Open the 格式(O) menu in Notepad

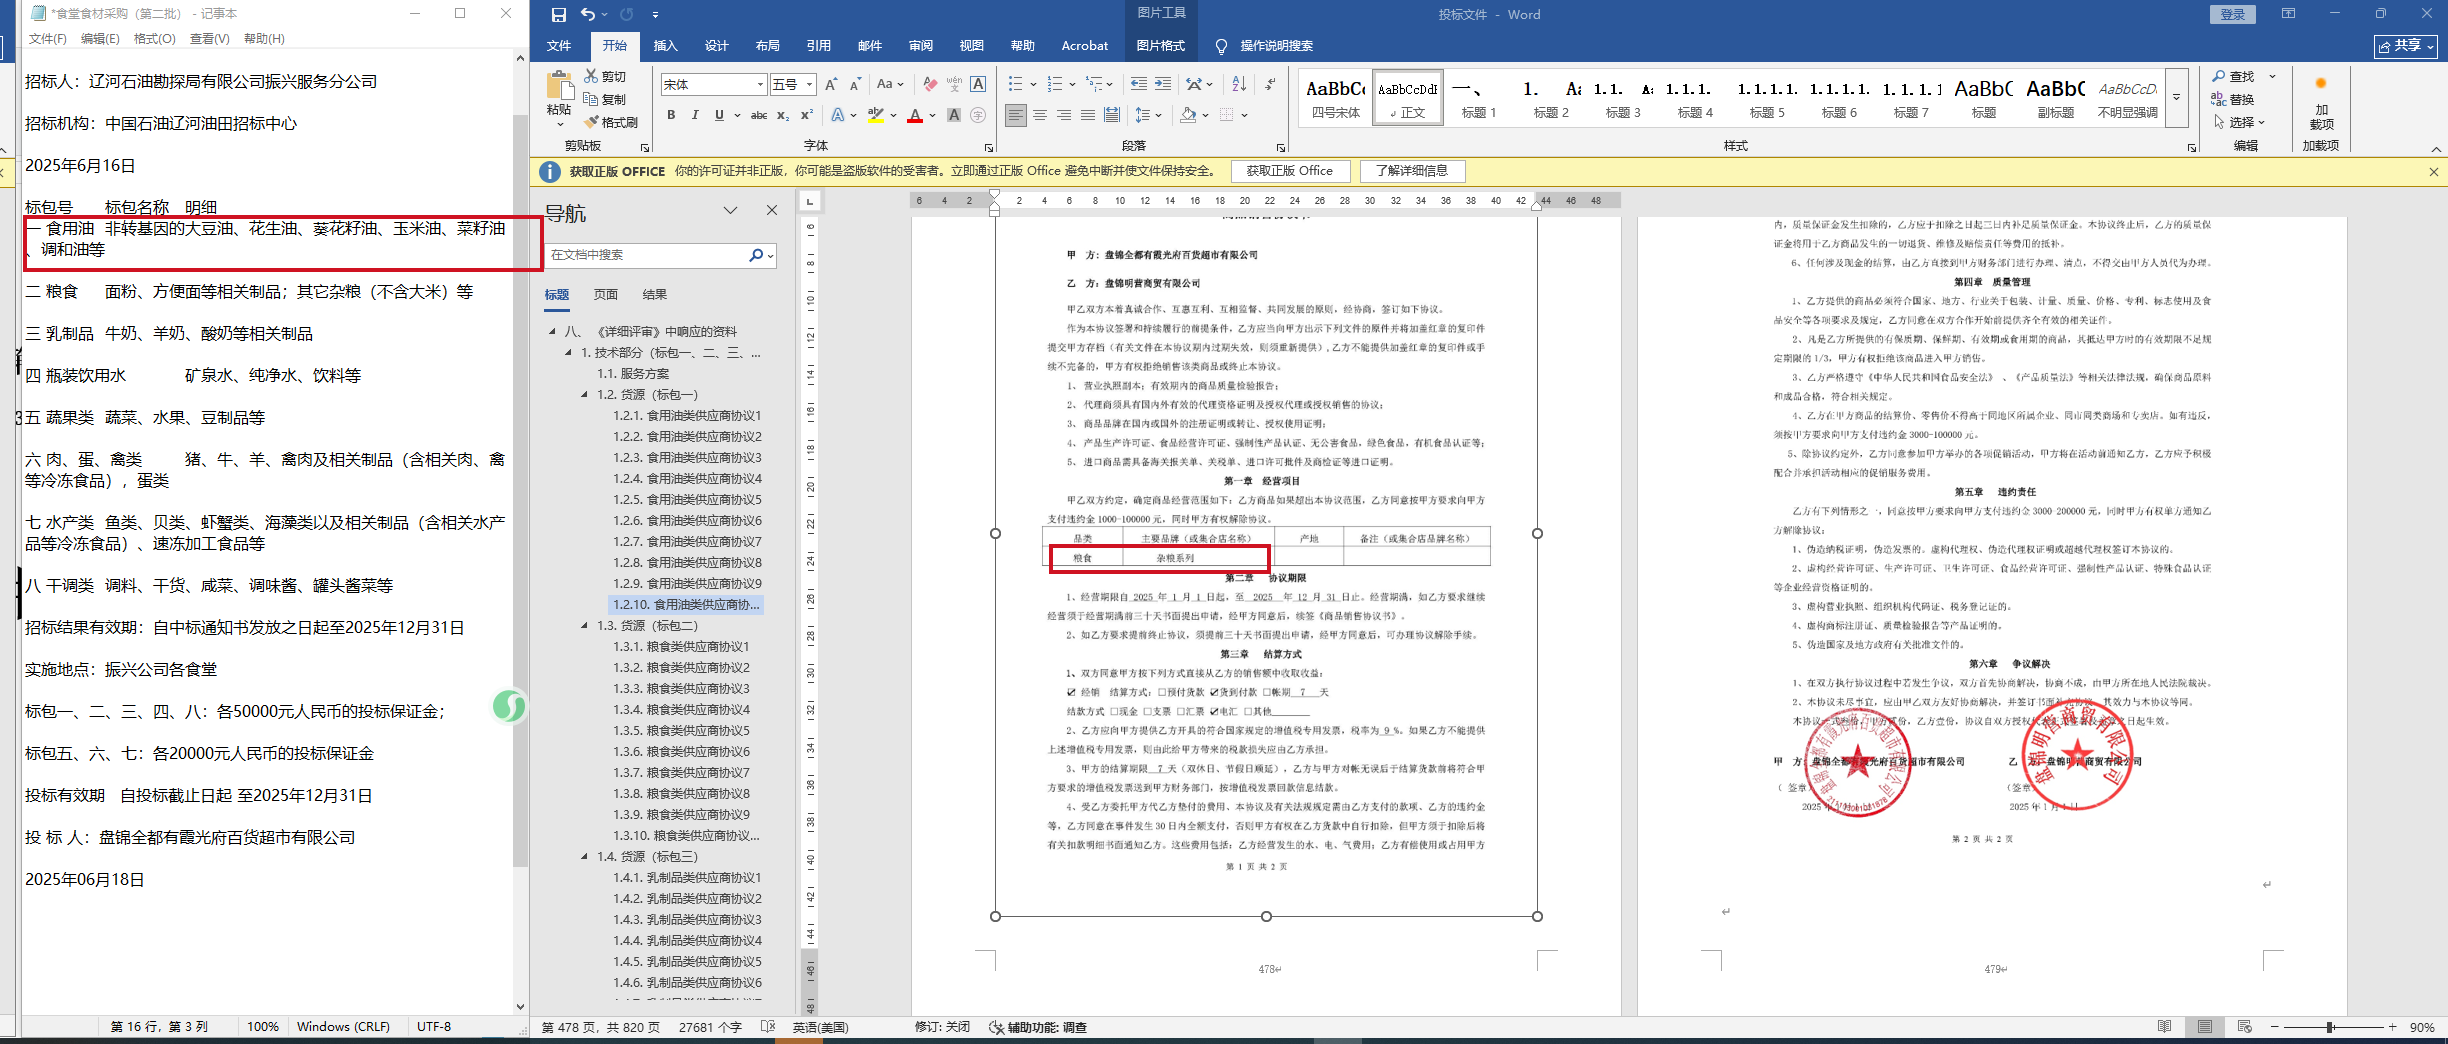pos(154,39)
